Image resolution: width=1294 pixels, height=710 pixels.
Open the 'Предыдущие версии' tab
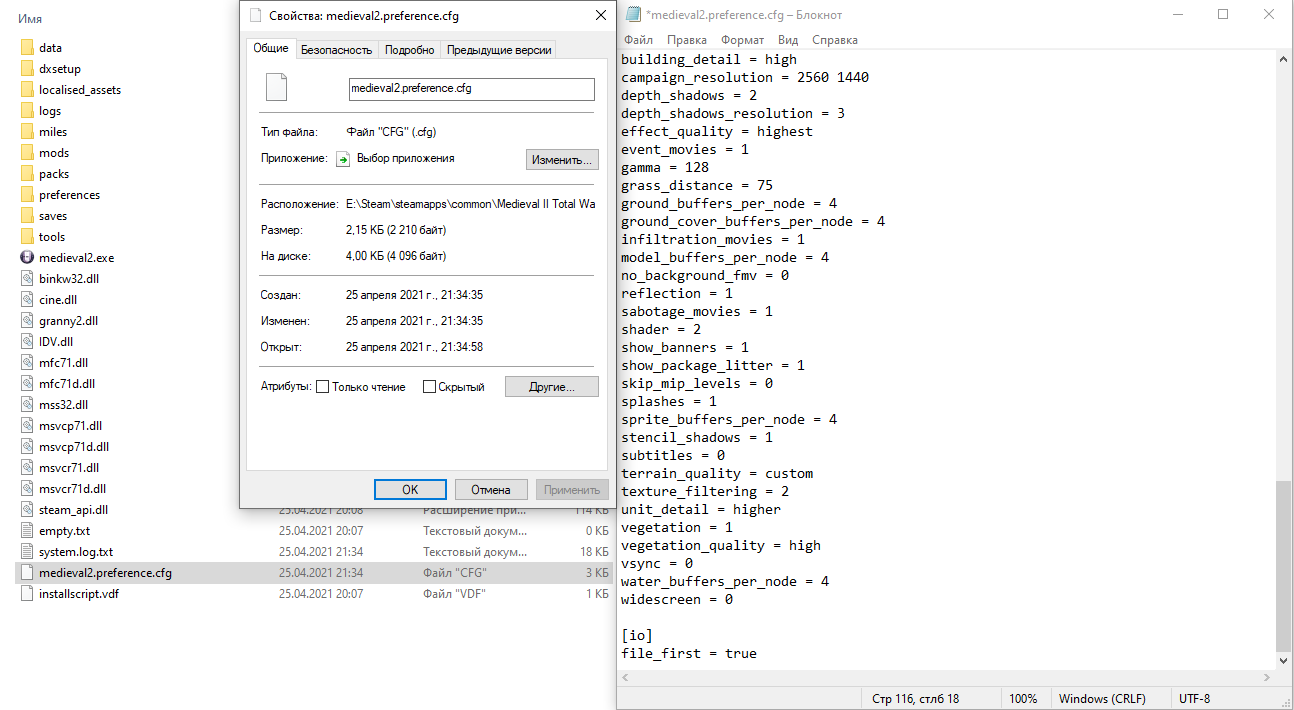(x=498, y=49)
